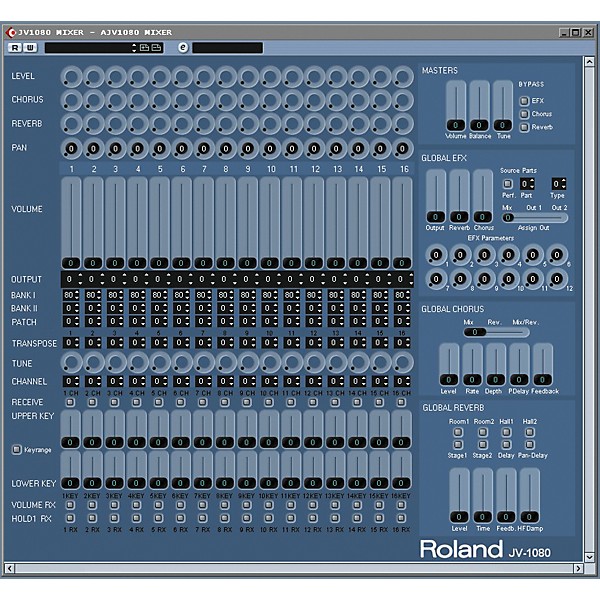This screenshot has width=600, height=600.
Task: Click the remove preset icon in toolbar
Action: click(x=157, y=48)
